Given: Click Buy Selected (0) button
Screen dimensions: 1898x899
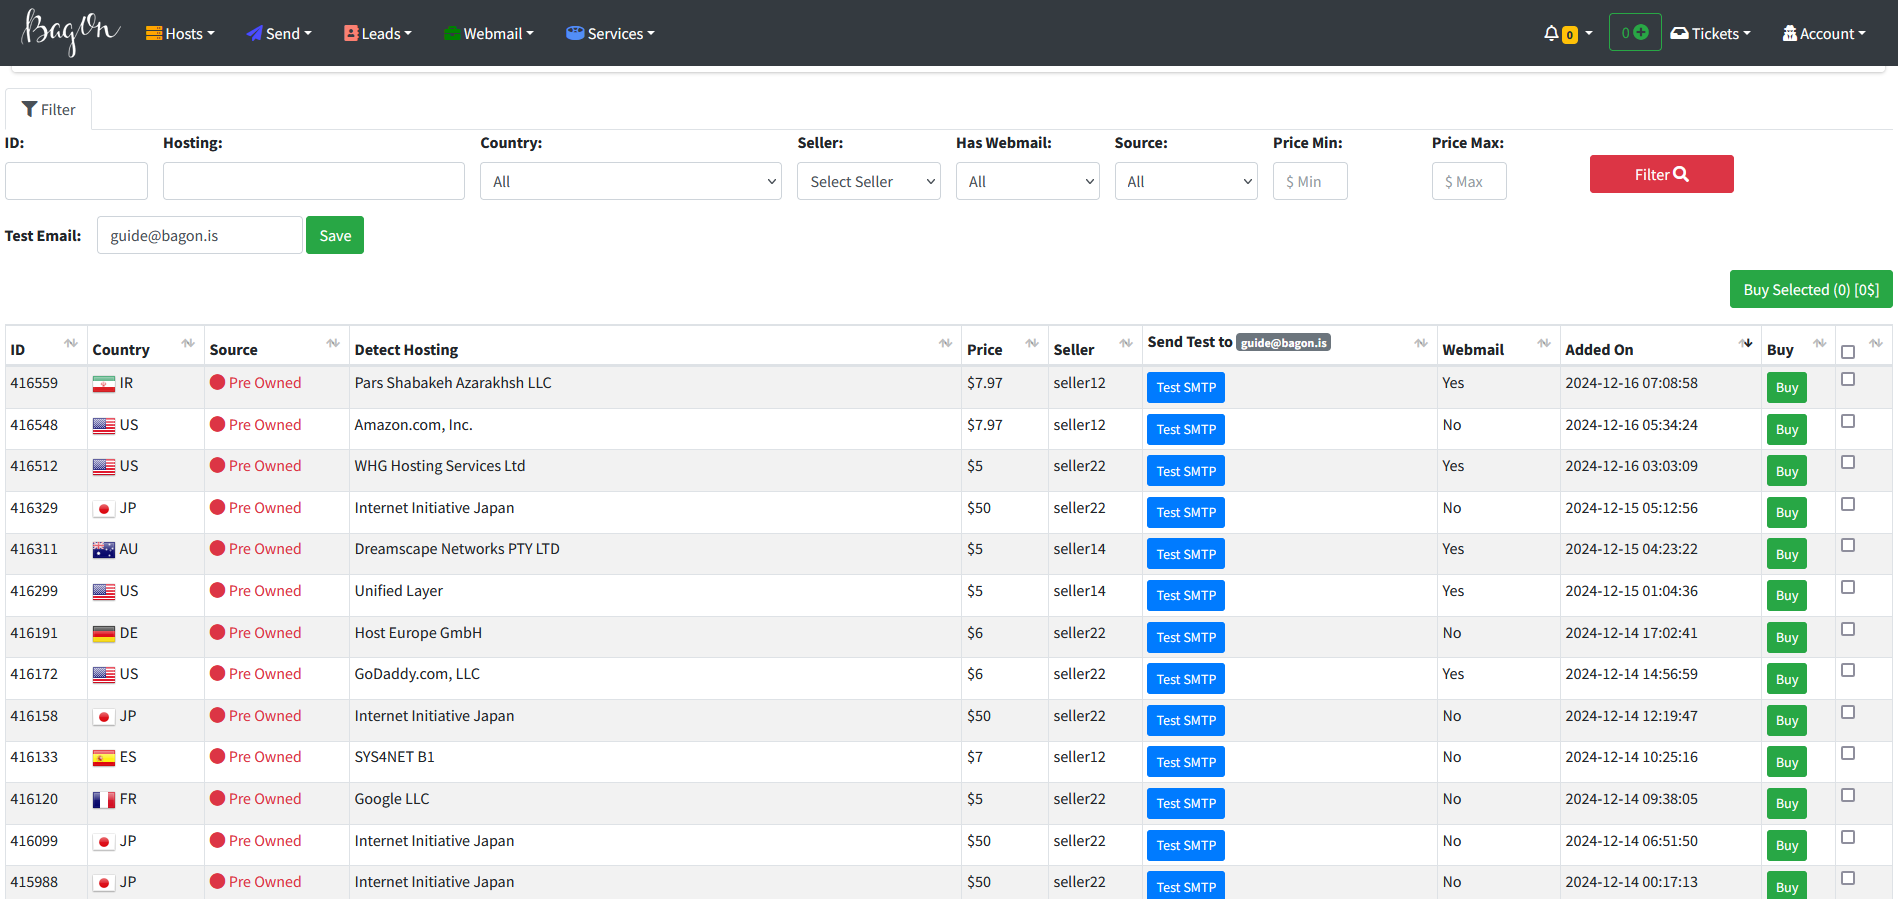Looking at the screenshot, I should click(1811, 289).
